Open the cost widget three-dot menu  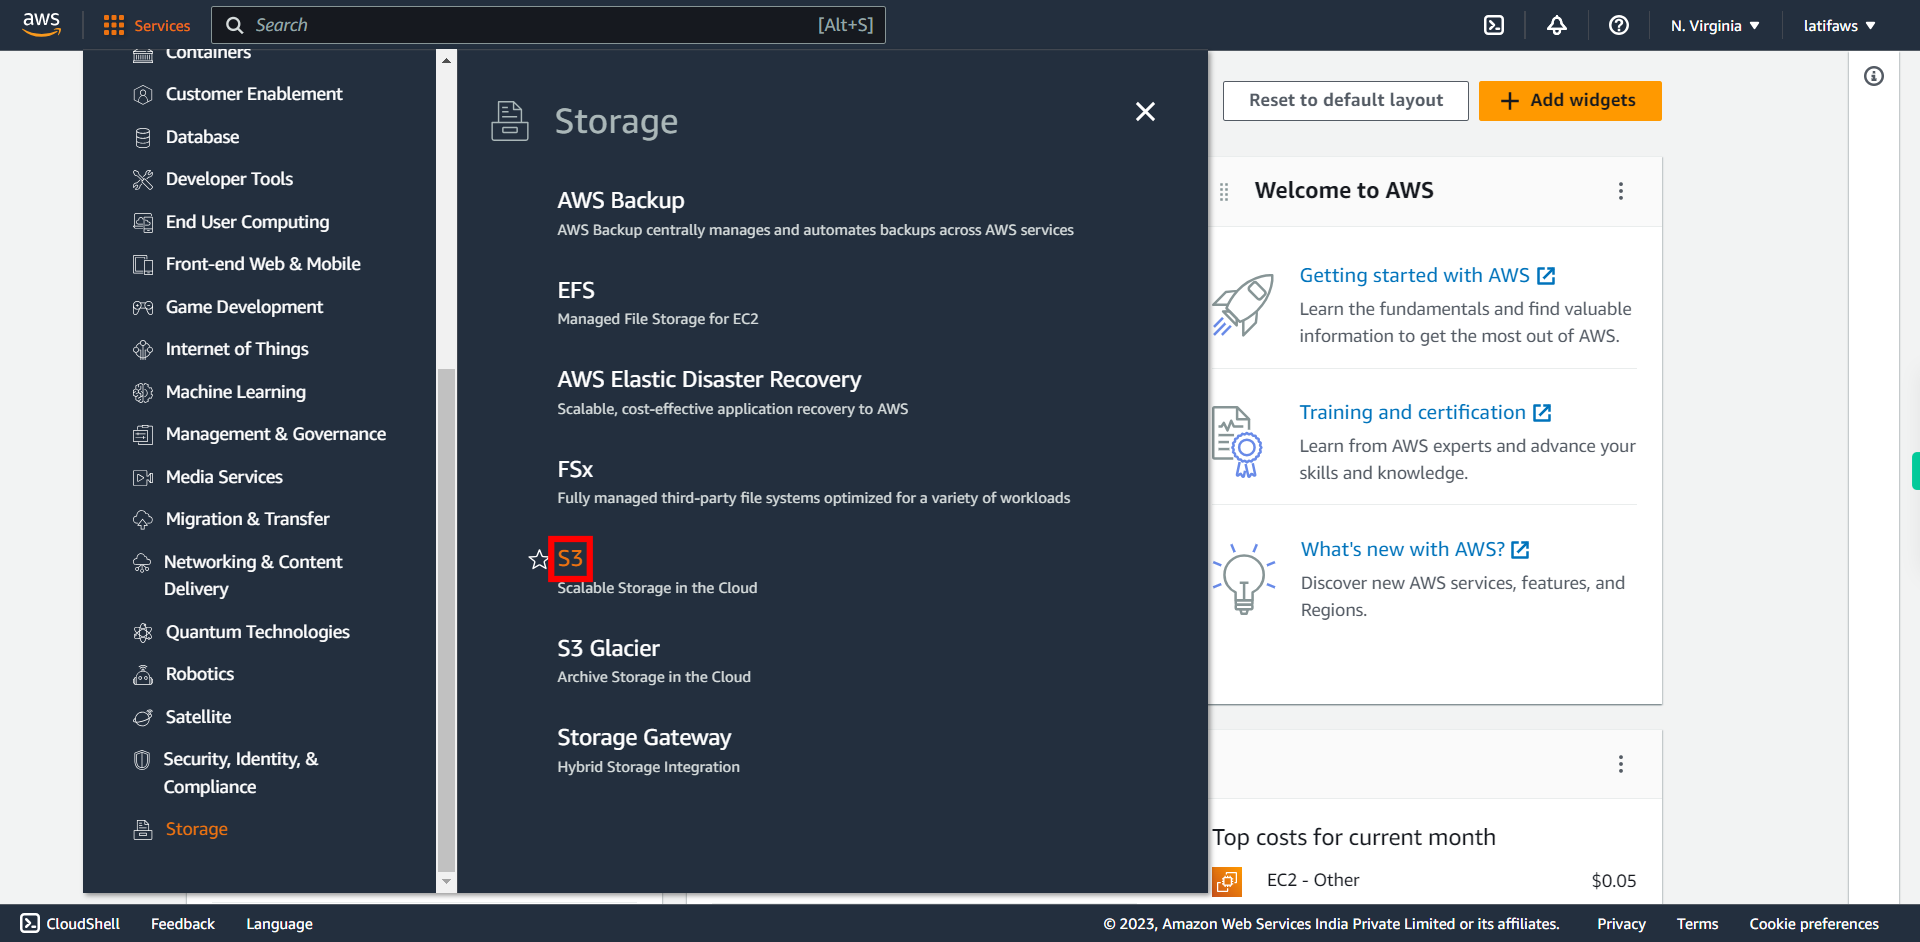1621,764
